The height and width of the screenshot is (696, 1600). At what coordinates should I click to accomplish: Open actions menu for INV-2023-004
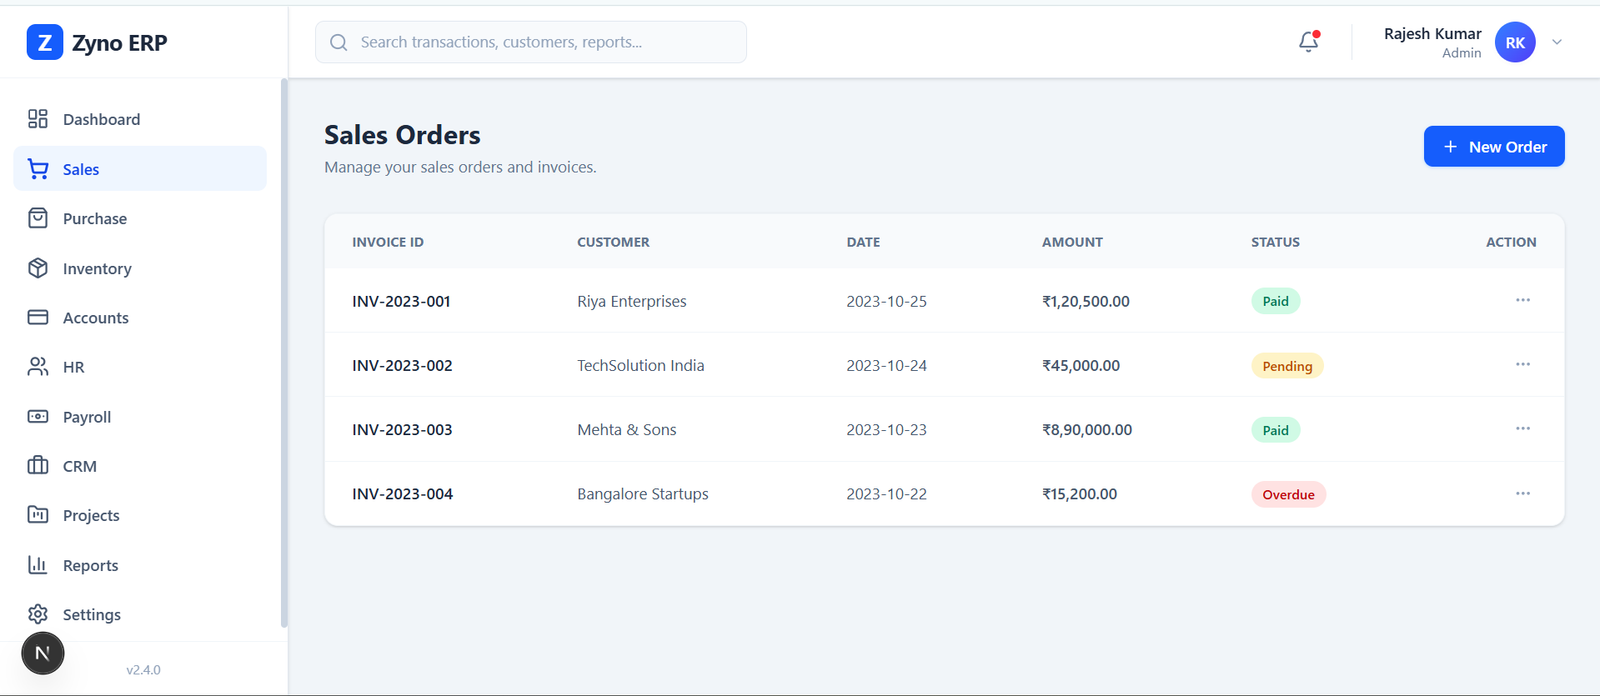[1522, 493]
